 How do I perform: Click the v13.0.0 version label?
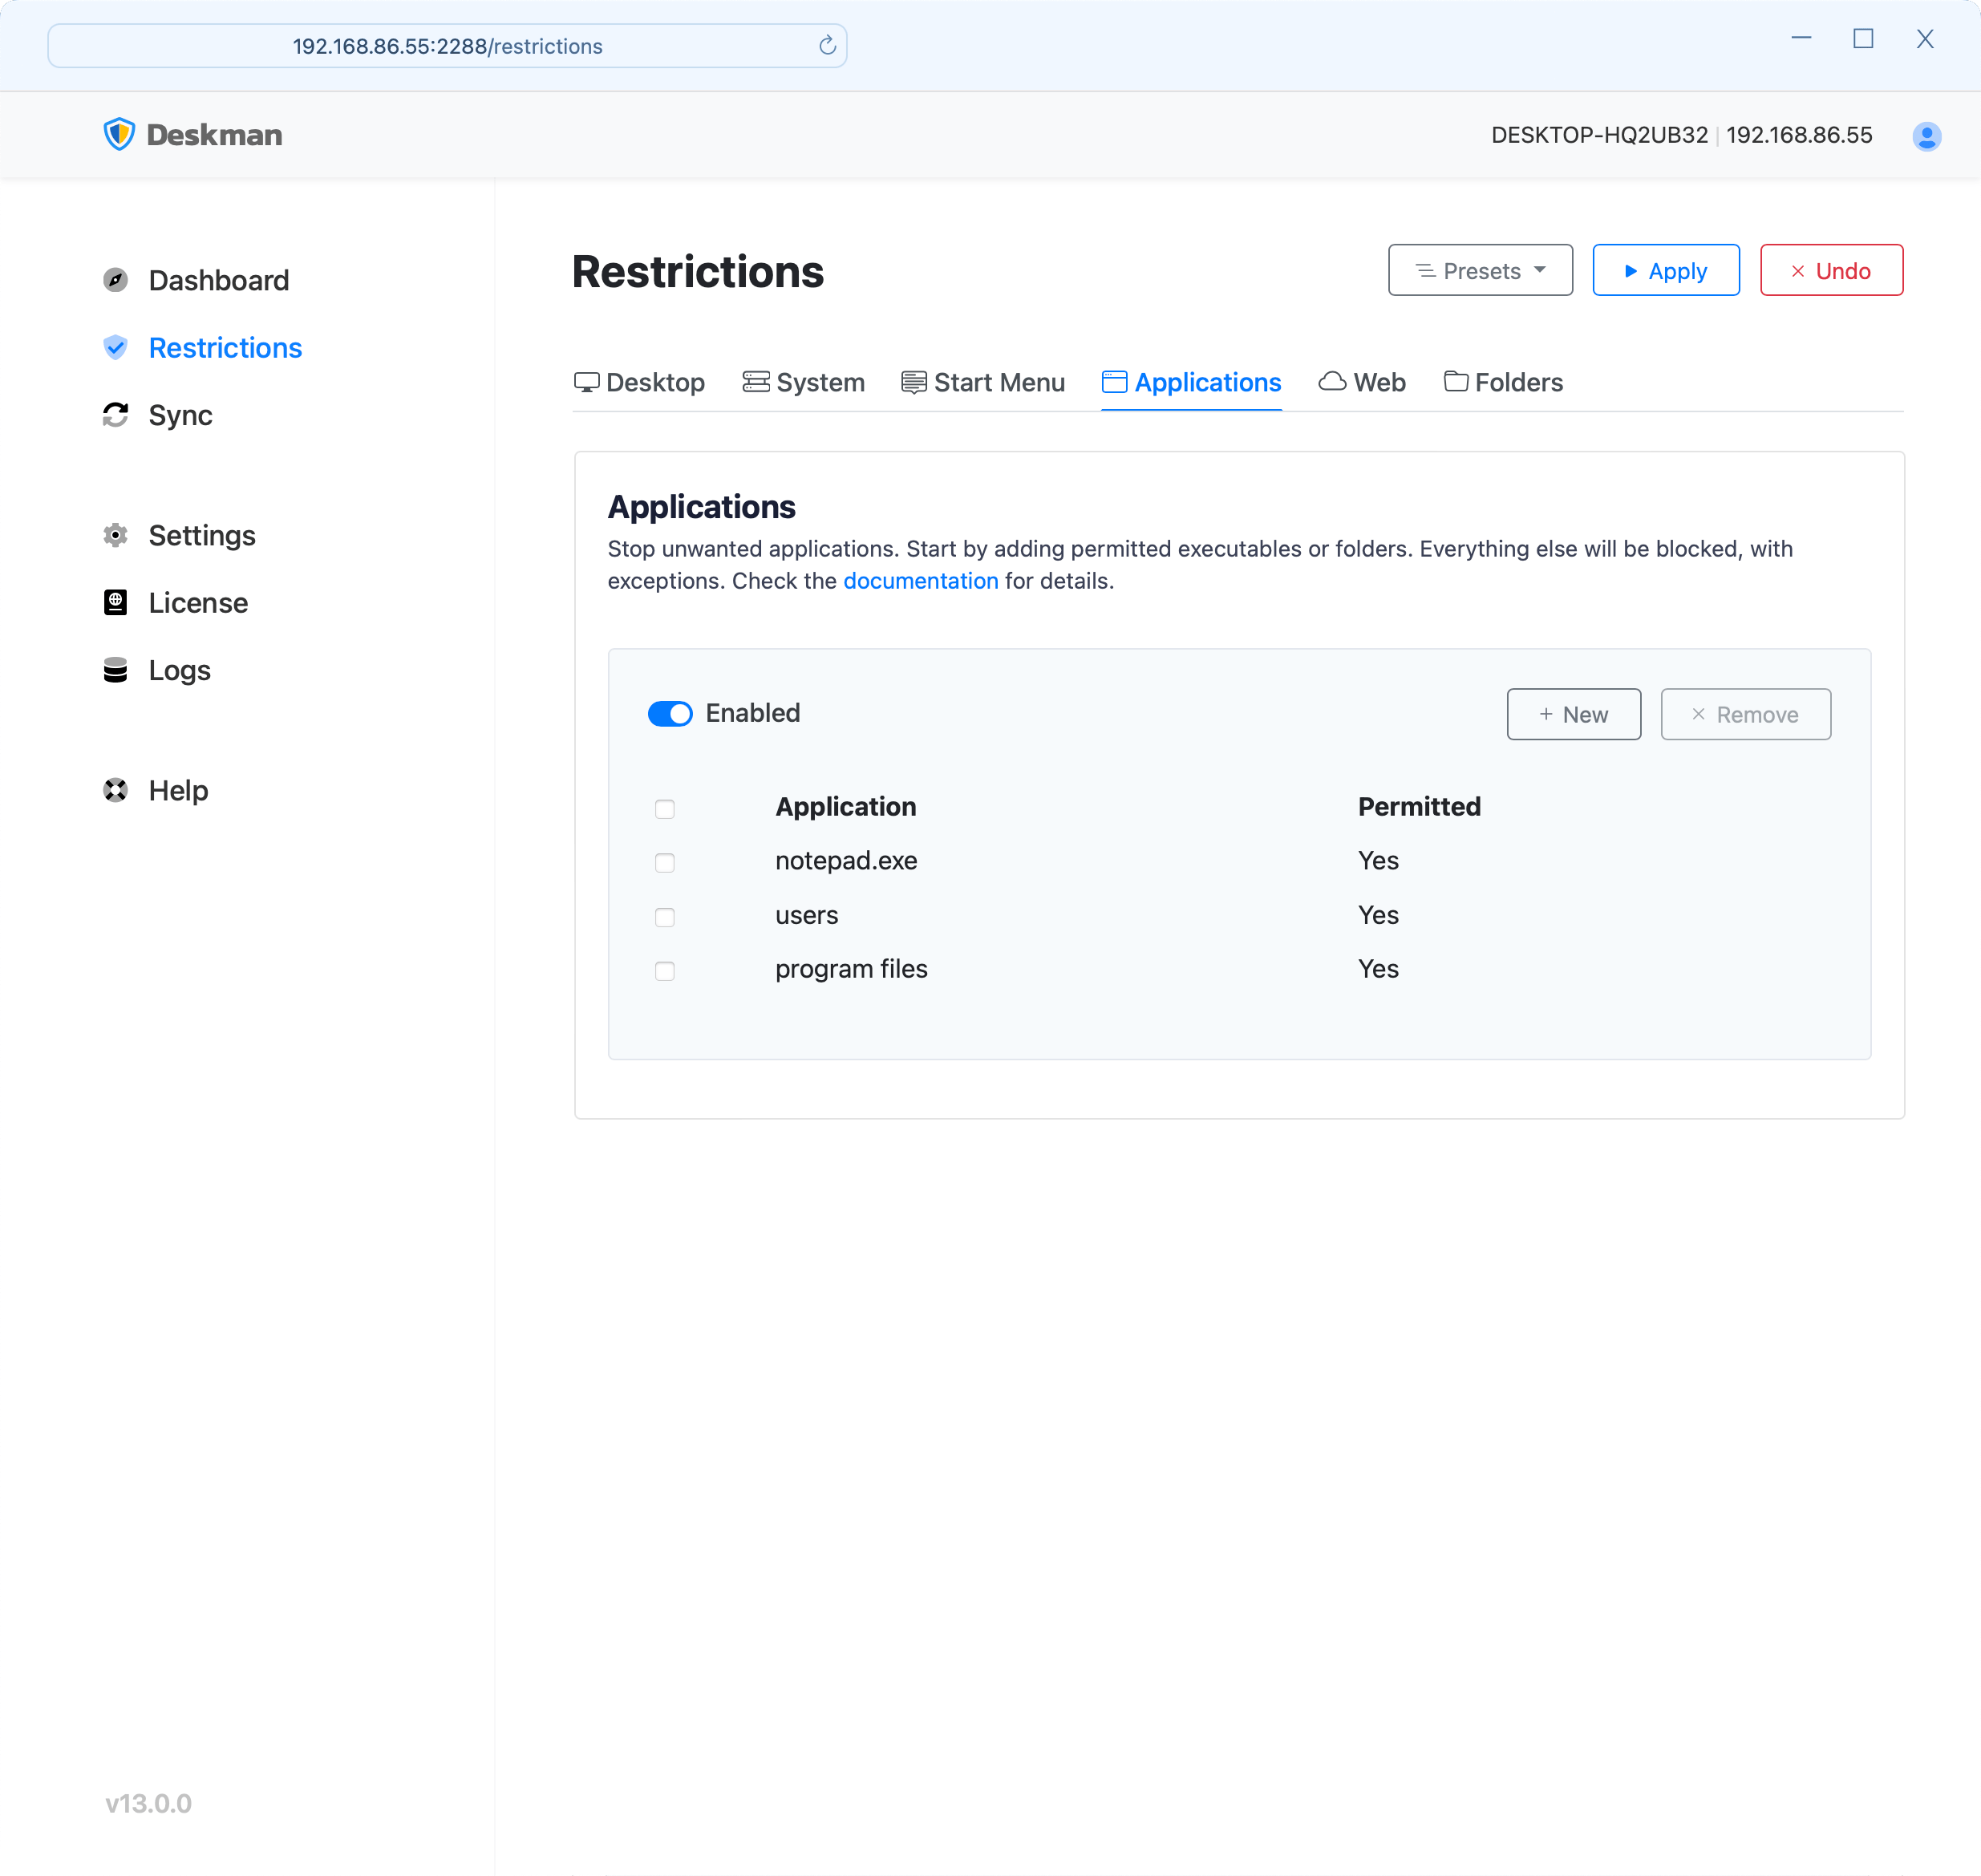pyautogui.click(x=148, y=1803)
